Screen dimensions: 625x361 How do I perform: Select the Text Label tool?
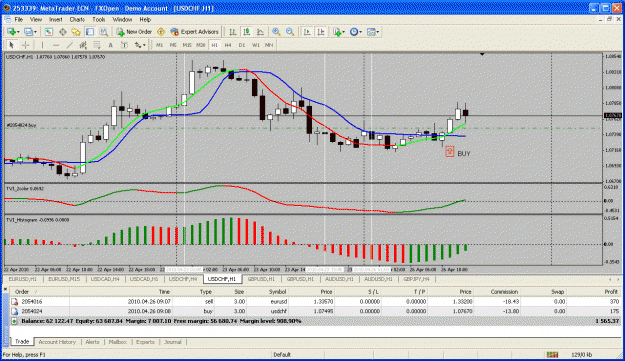124,45
